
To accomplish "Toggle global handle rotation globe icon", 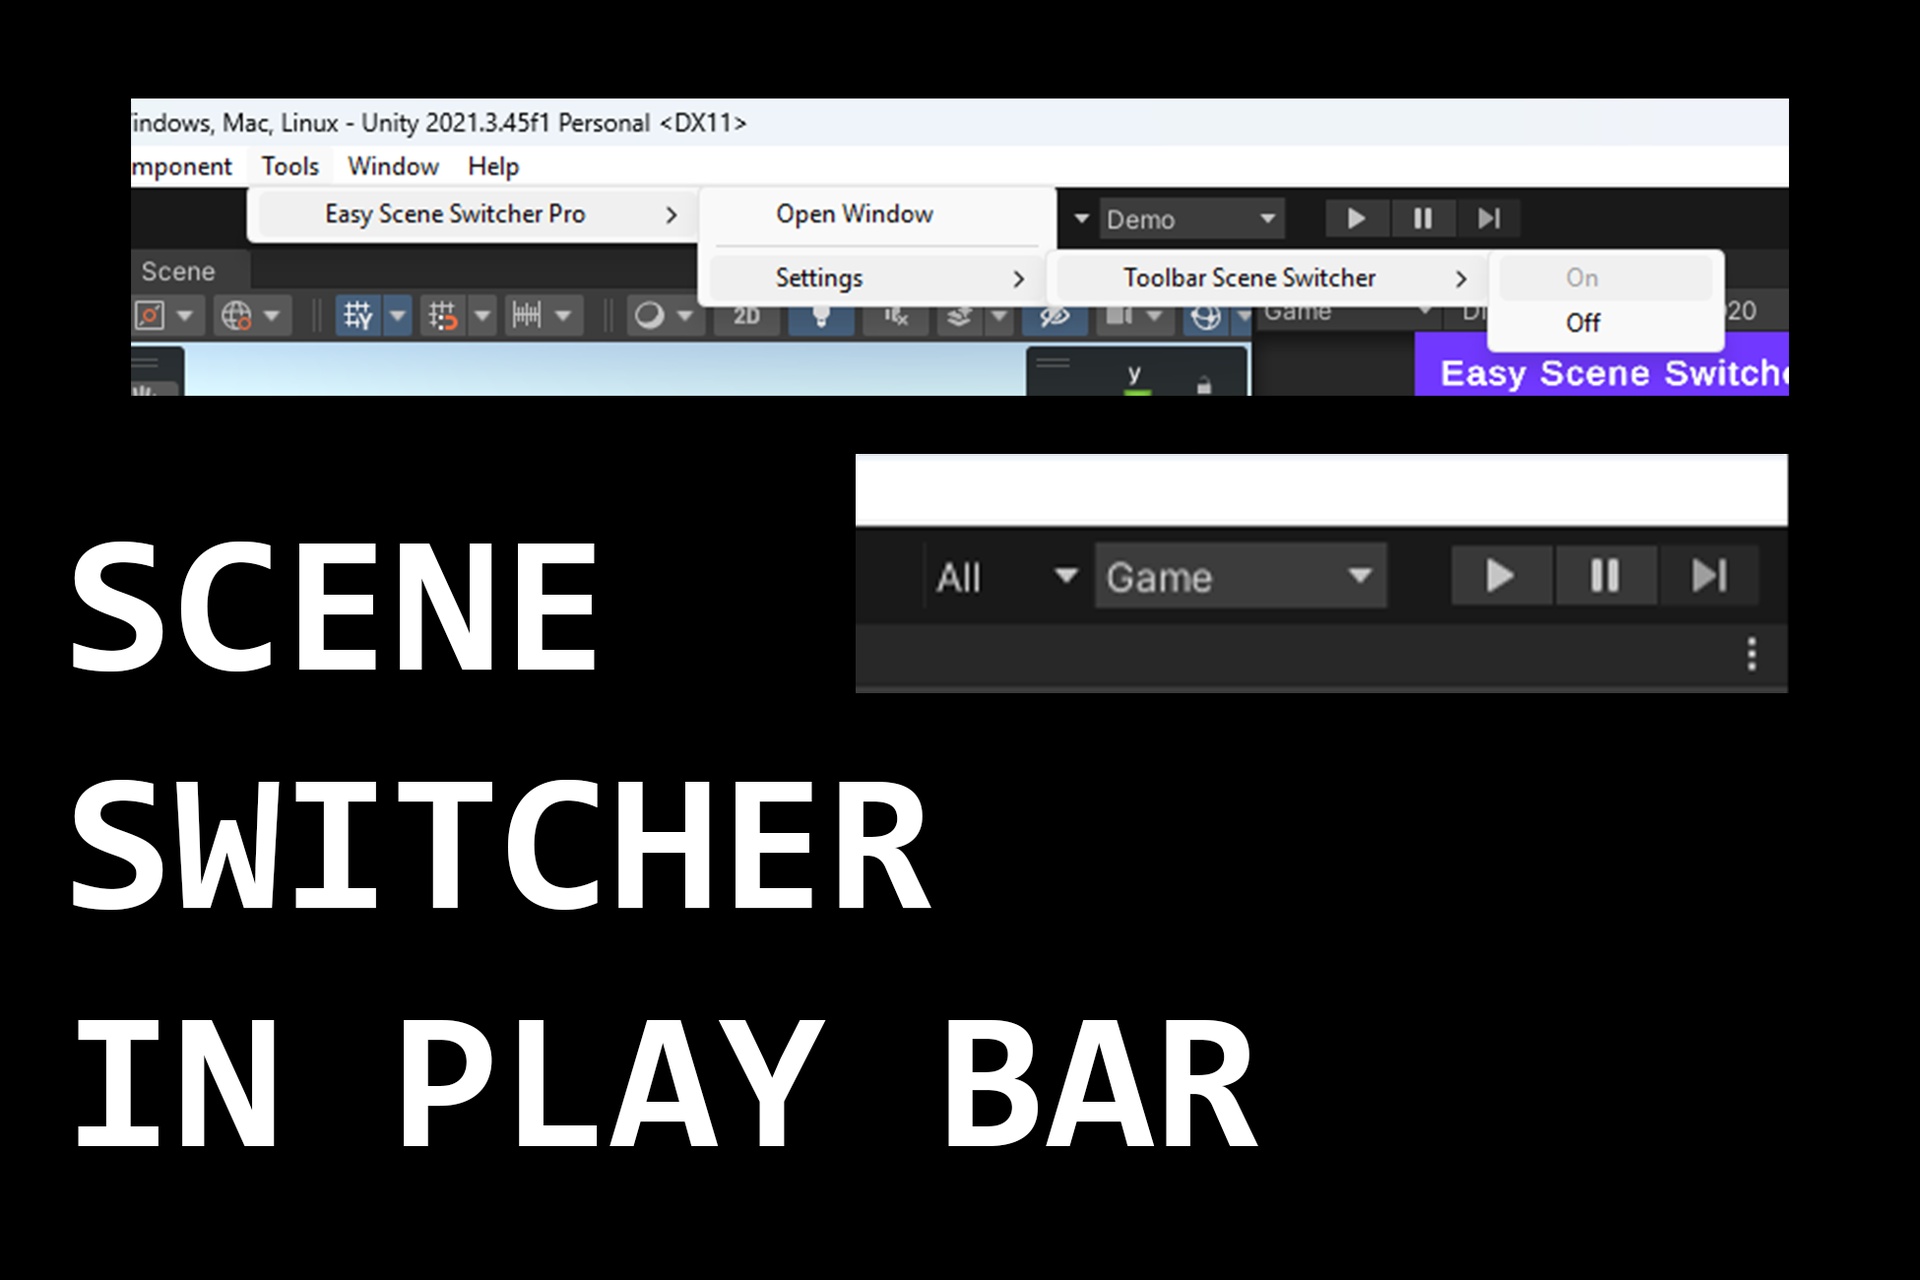I will pos(237,316).
